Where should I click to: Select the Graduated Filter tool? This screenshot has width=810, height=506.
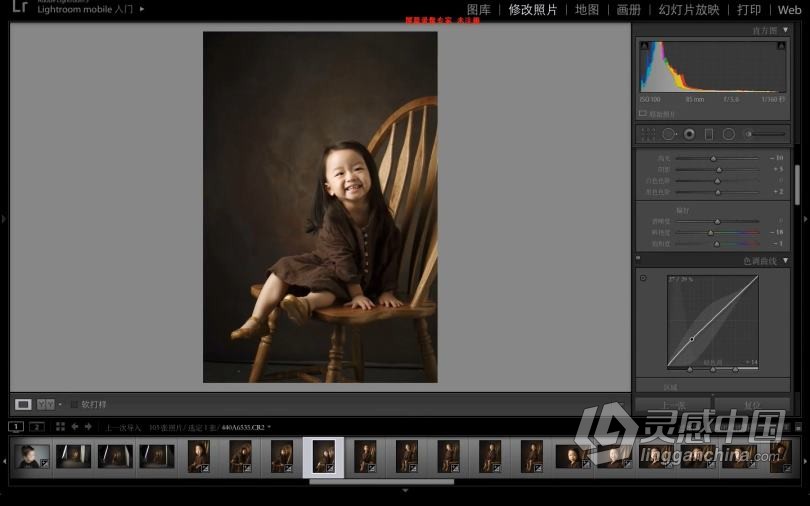[x=709, y=134]
